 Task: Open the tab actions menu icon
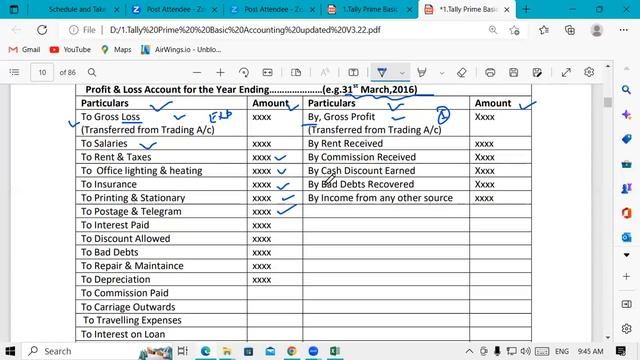[14, 9]
